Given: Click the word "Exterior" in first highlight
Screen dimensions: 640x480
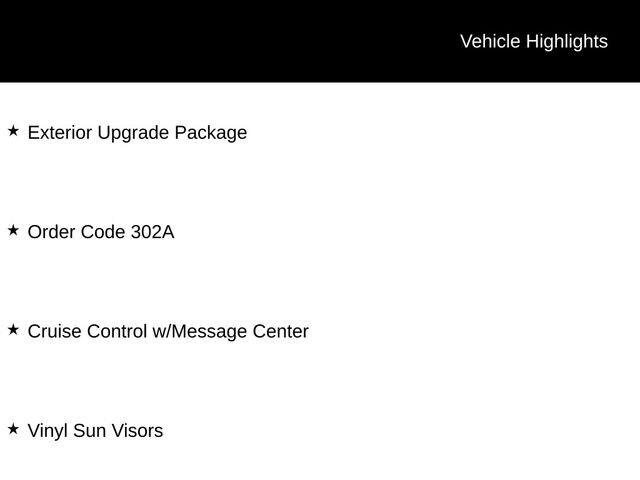Looking at the screenshot, I should (x=60, y=132).
